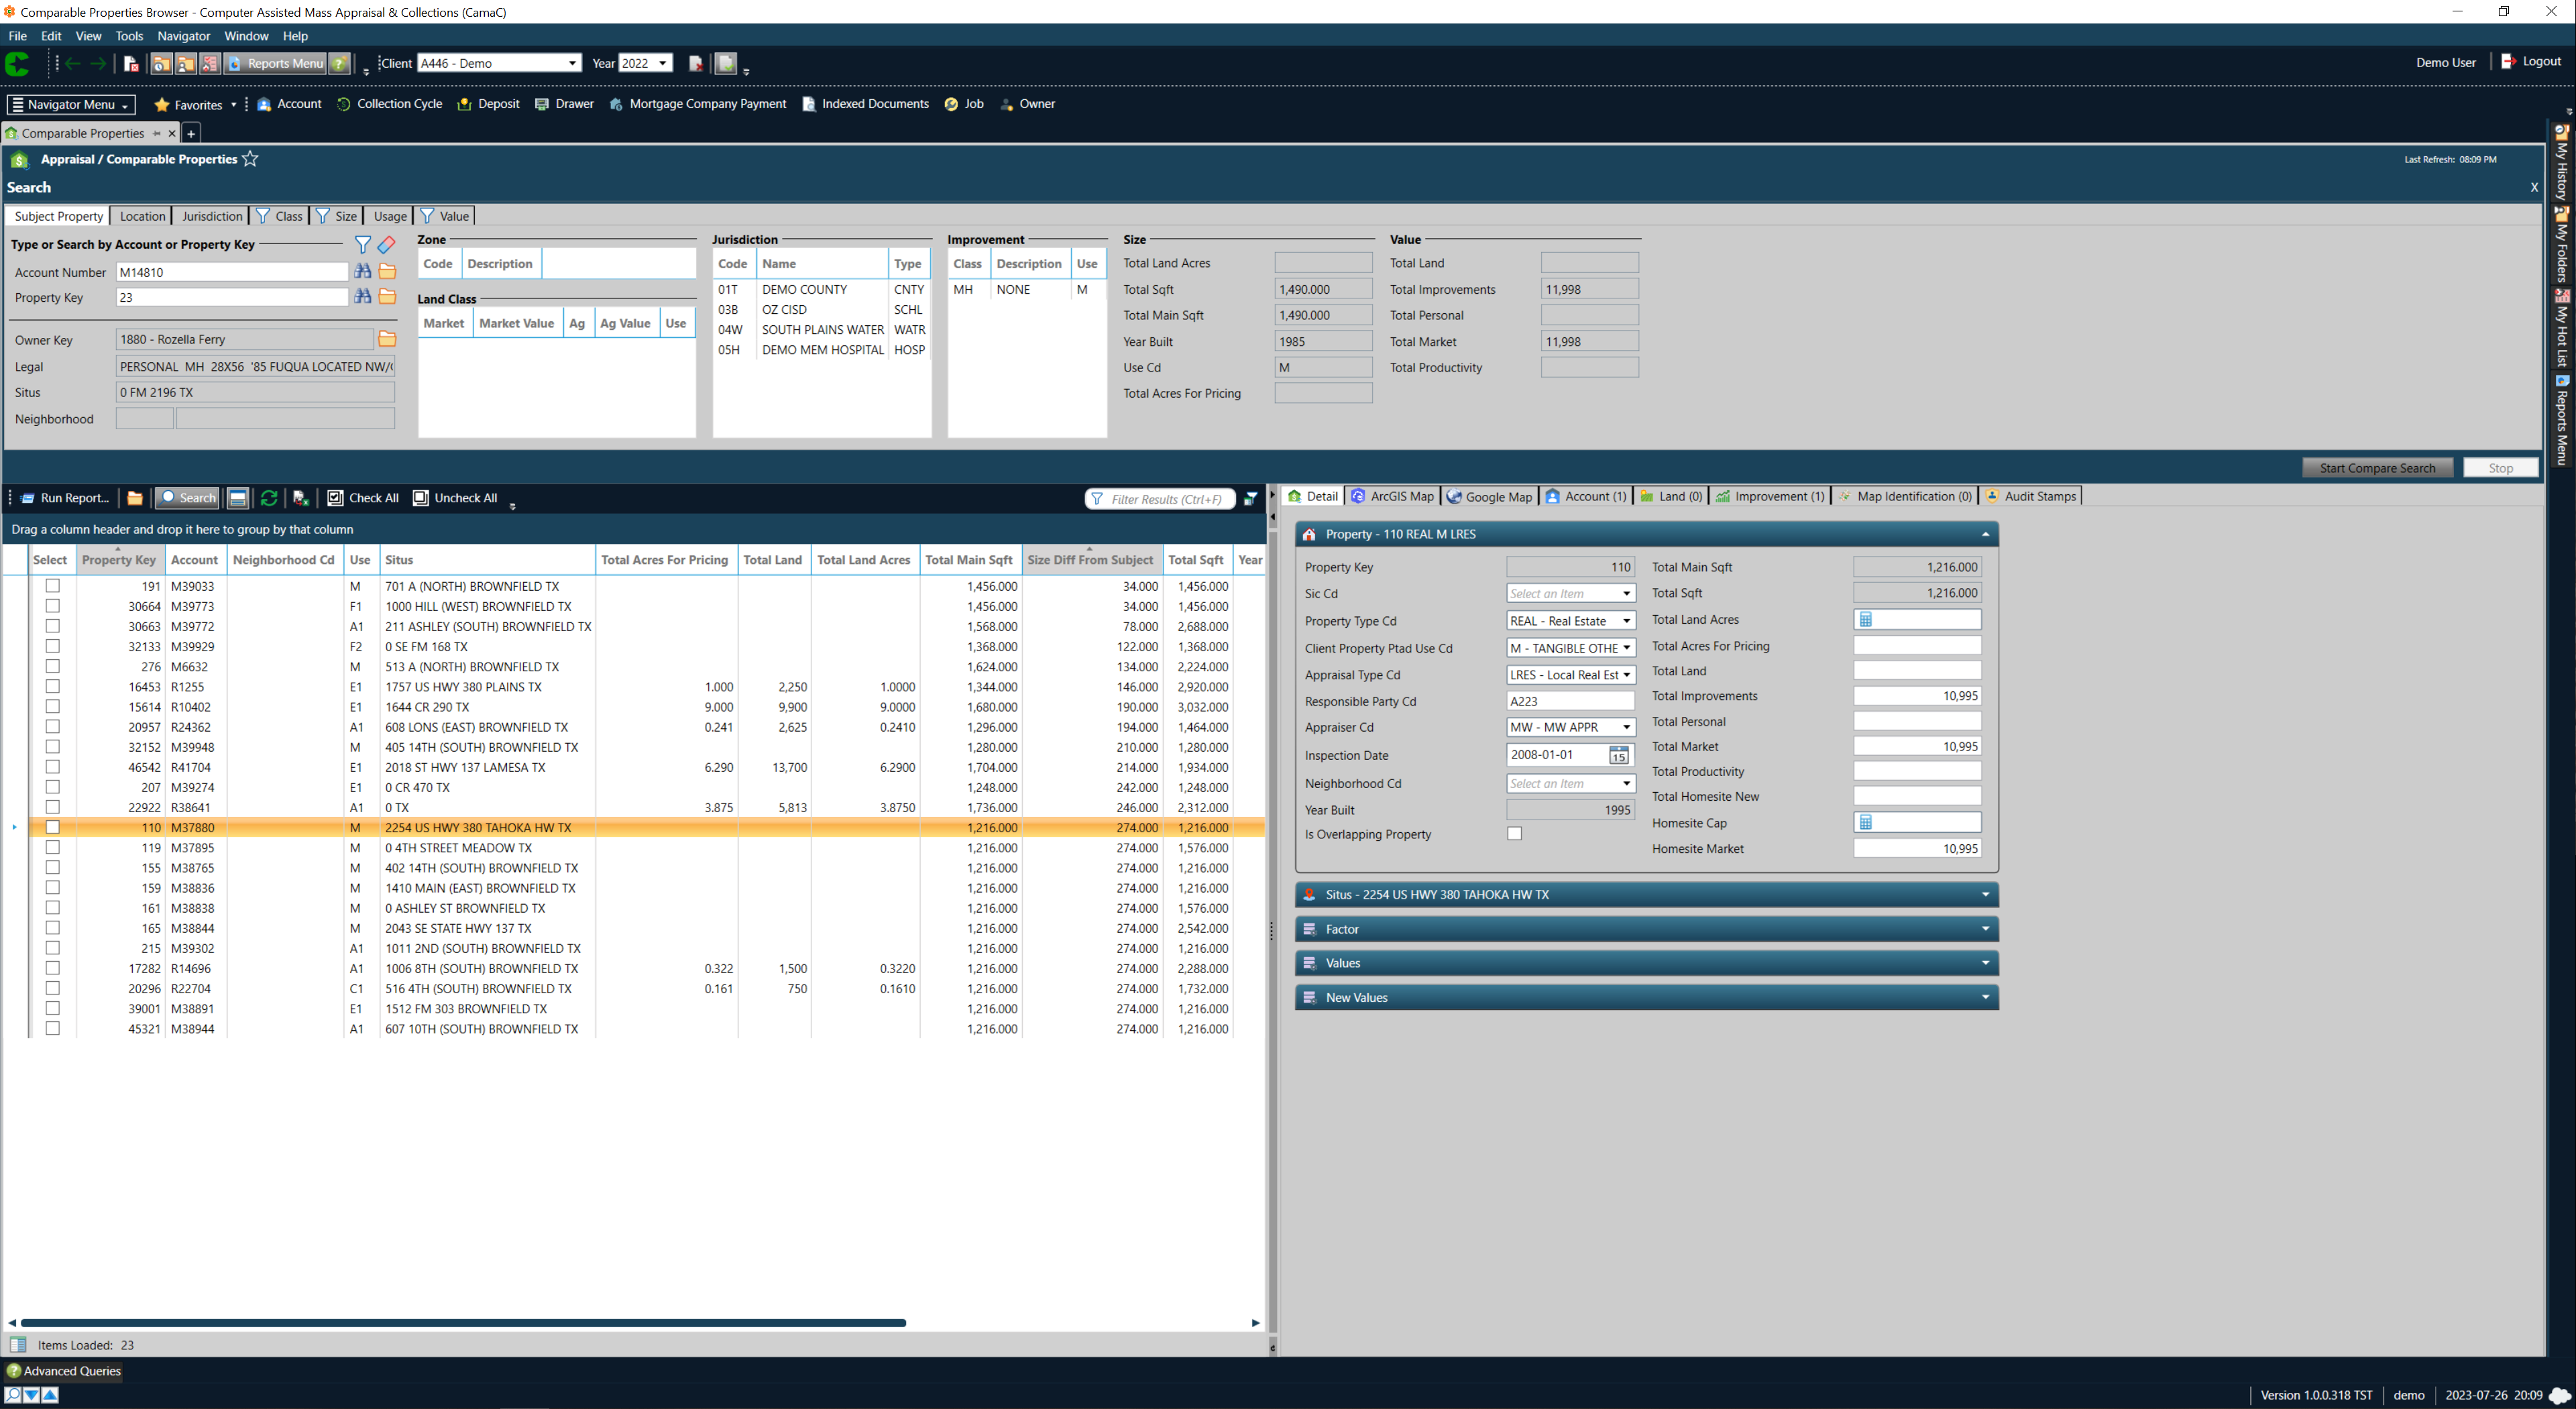Check Select box for account R24362
The image size is (2576, 1409).
(x=53, y=727)
